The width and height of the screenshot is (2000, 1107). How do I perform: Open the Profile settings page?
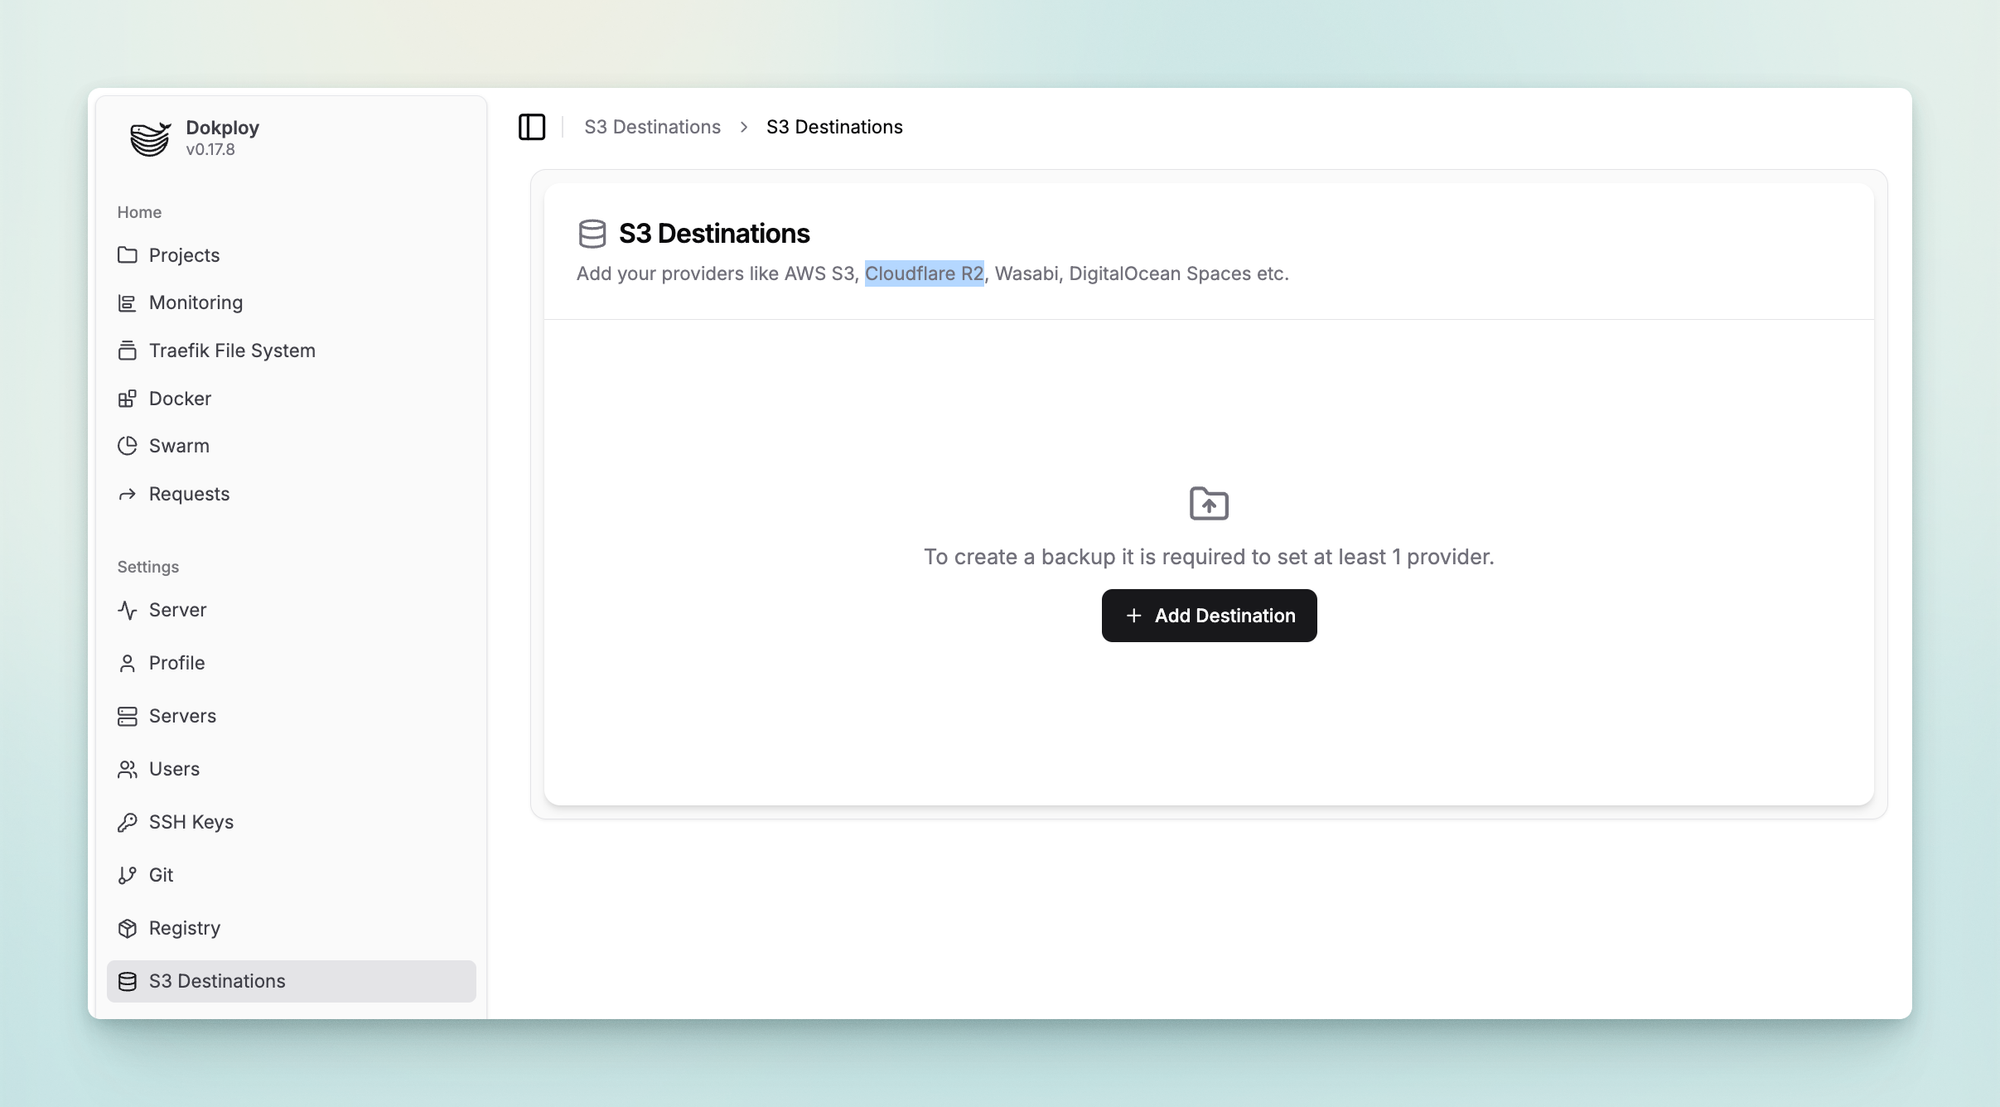[x=176, y=663]
